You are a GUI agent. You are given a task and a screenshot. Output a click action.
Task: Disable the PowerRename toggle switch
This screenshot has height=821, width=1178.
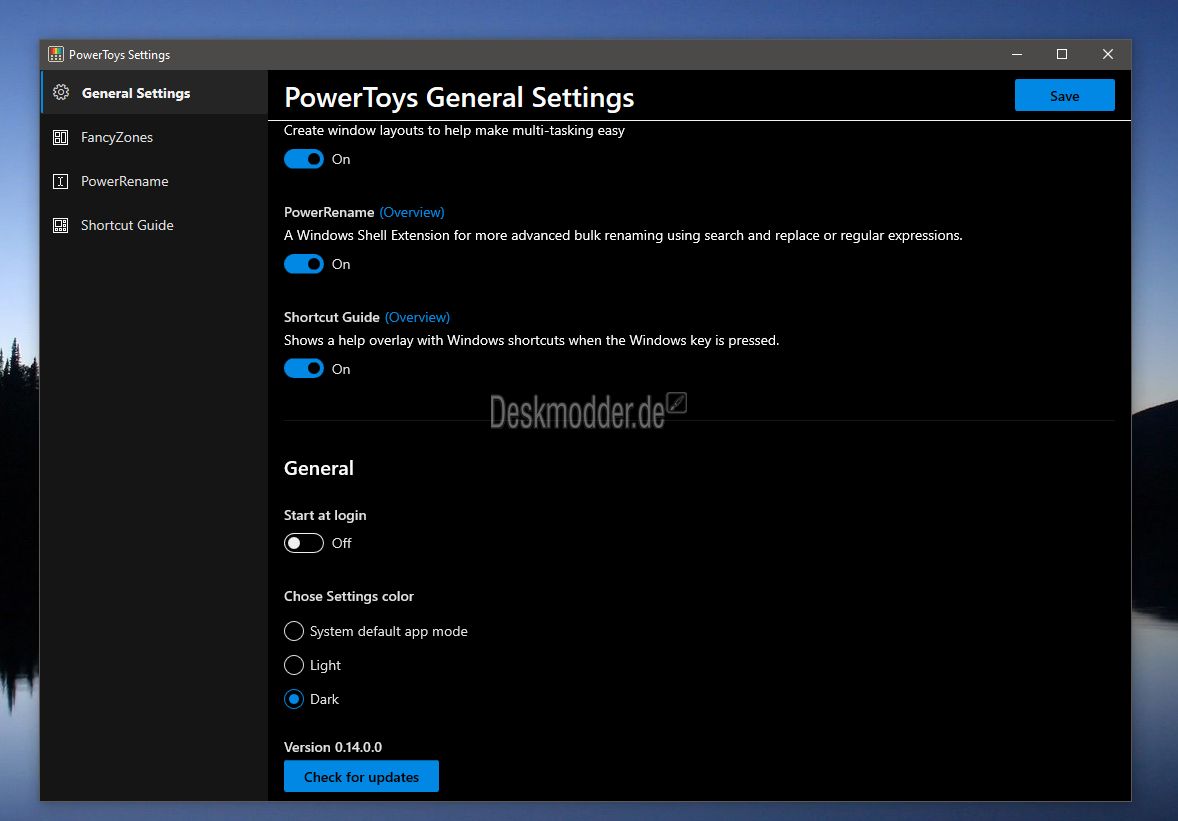(304, 264)
